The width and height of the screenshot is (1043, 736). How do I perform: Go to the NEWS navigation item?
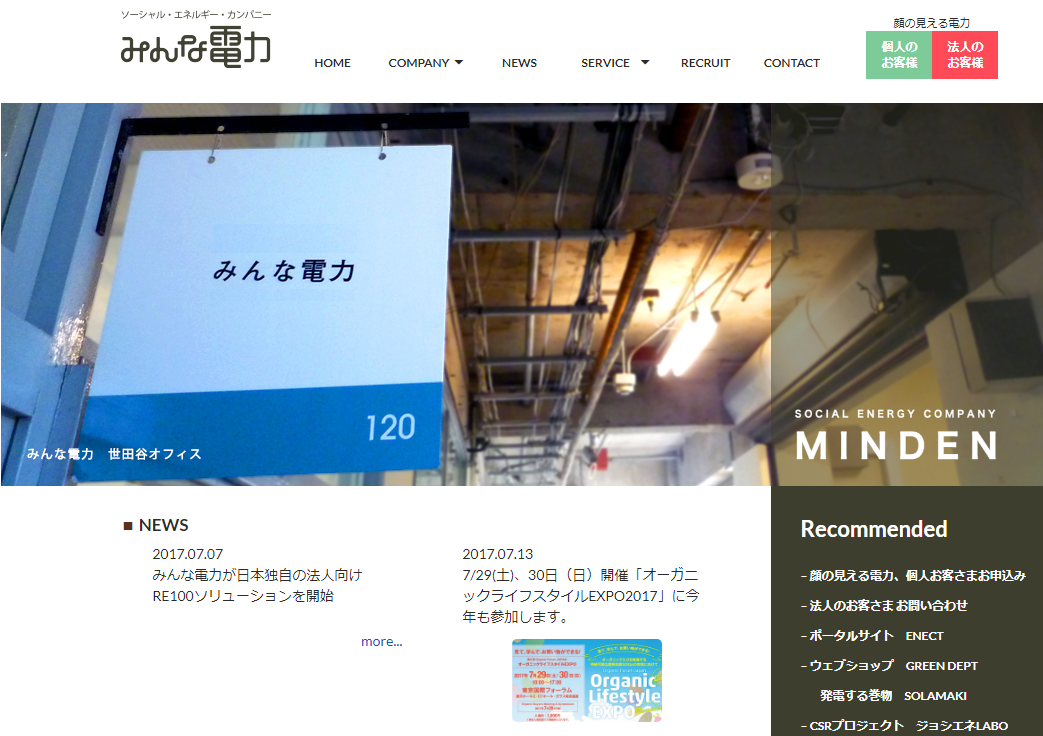pyautogui.click(x=519, y=63)
